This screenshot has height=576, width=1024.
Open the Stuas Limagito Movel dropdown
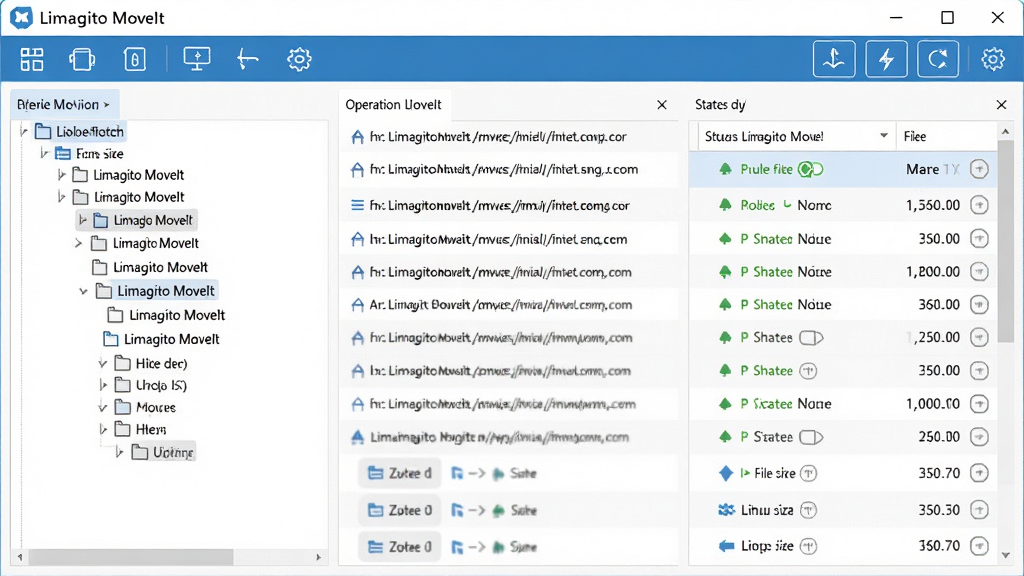pyautogui.click(x=884, y=136)
